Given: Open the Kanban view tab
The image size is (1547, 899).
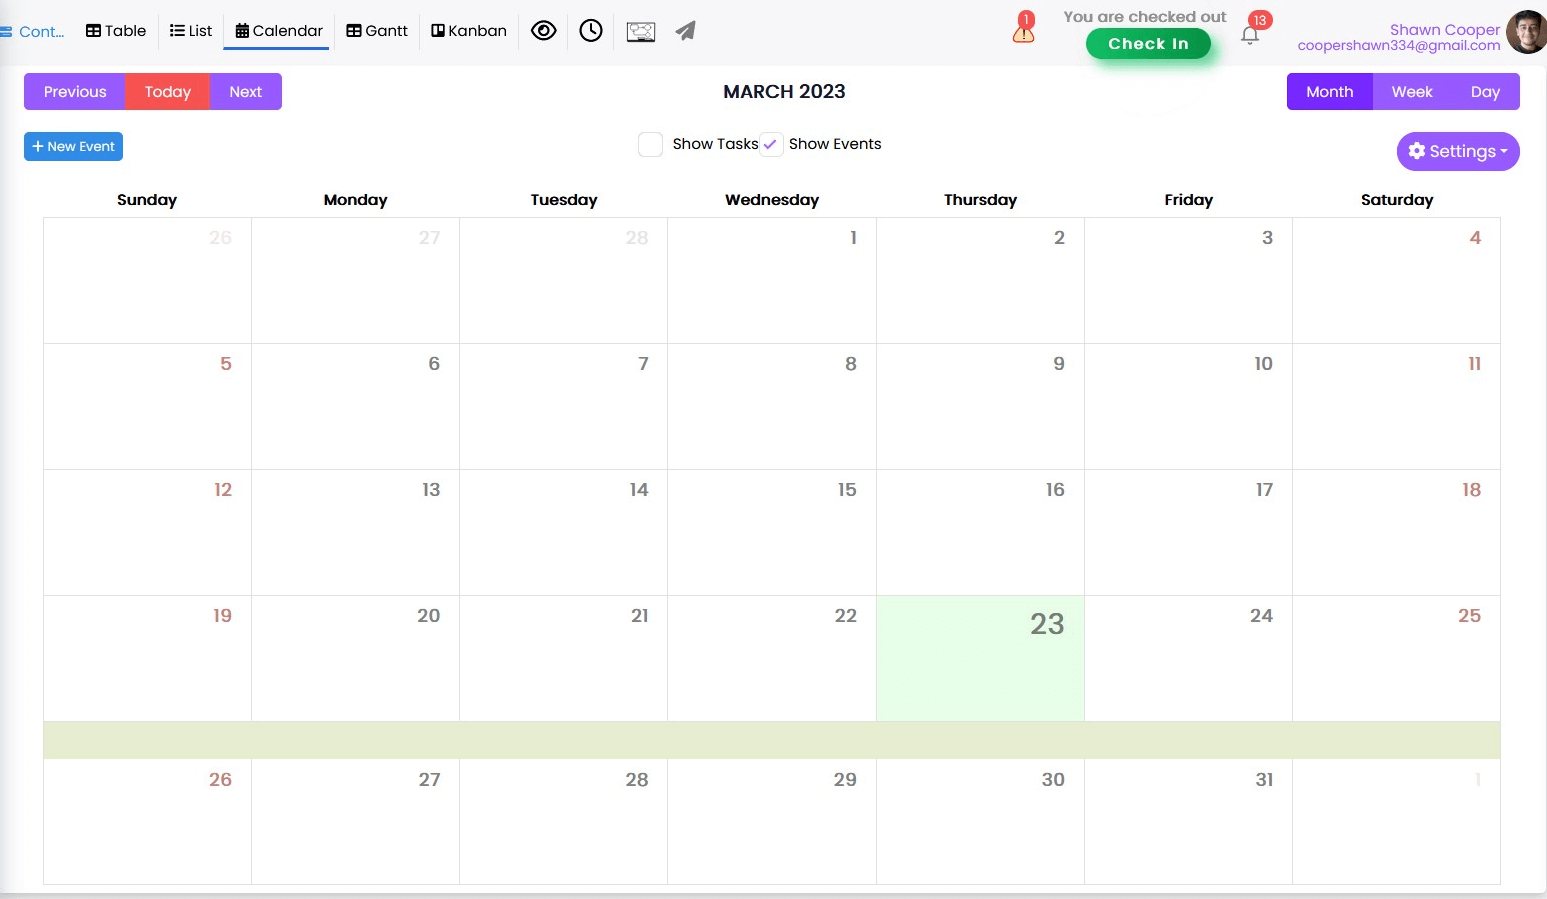Looking at the screenshot, I should 469,31.
